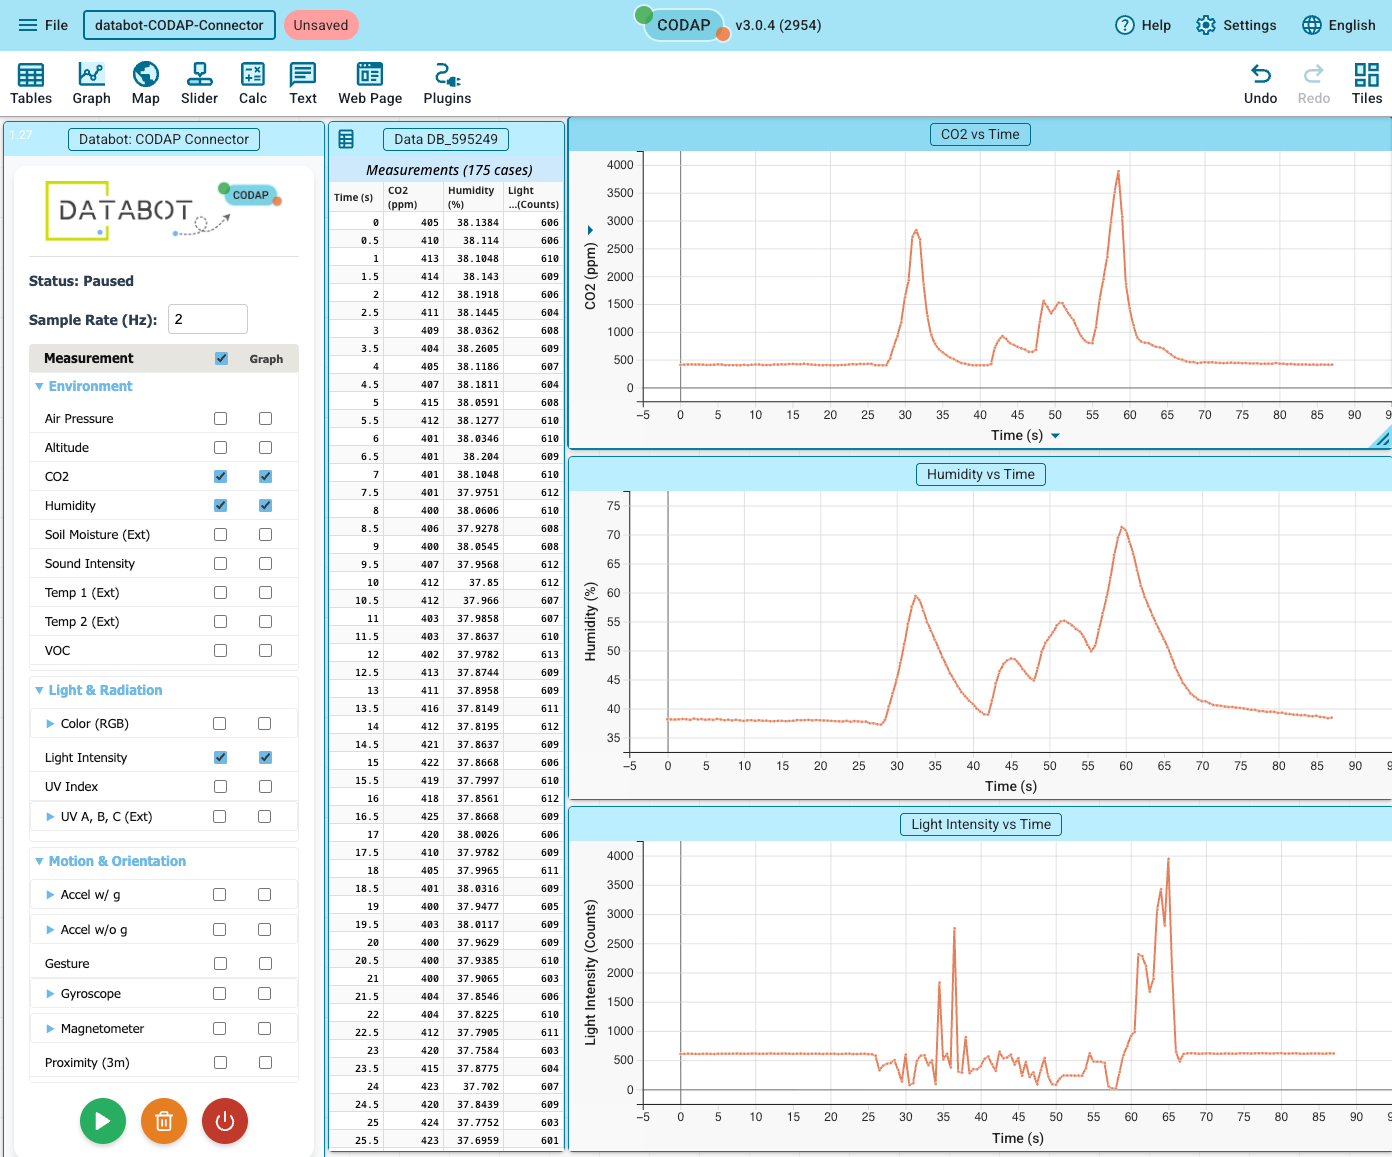Toggle the Measurement header checkbox
Screen dimensions: 1392x1157
click(x=221, y=358)
